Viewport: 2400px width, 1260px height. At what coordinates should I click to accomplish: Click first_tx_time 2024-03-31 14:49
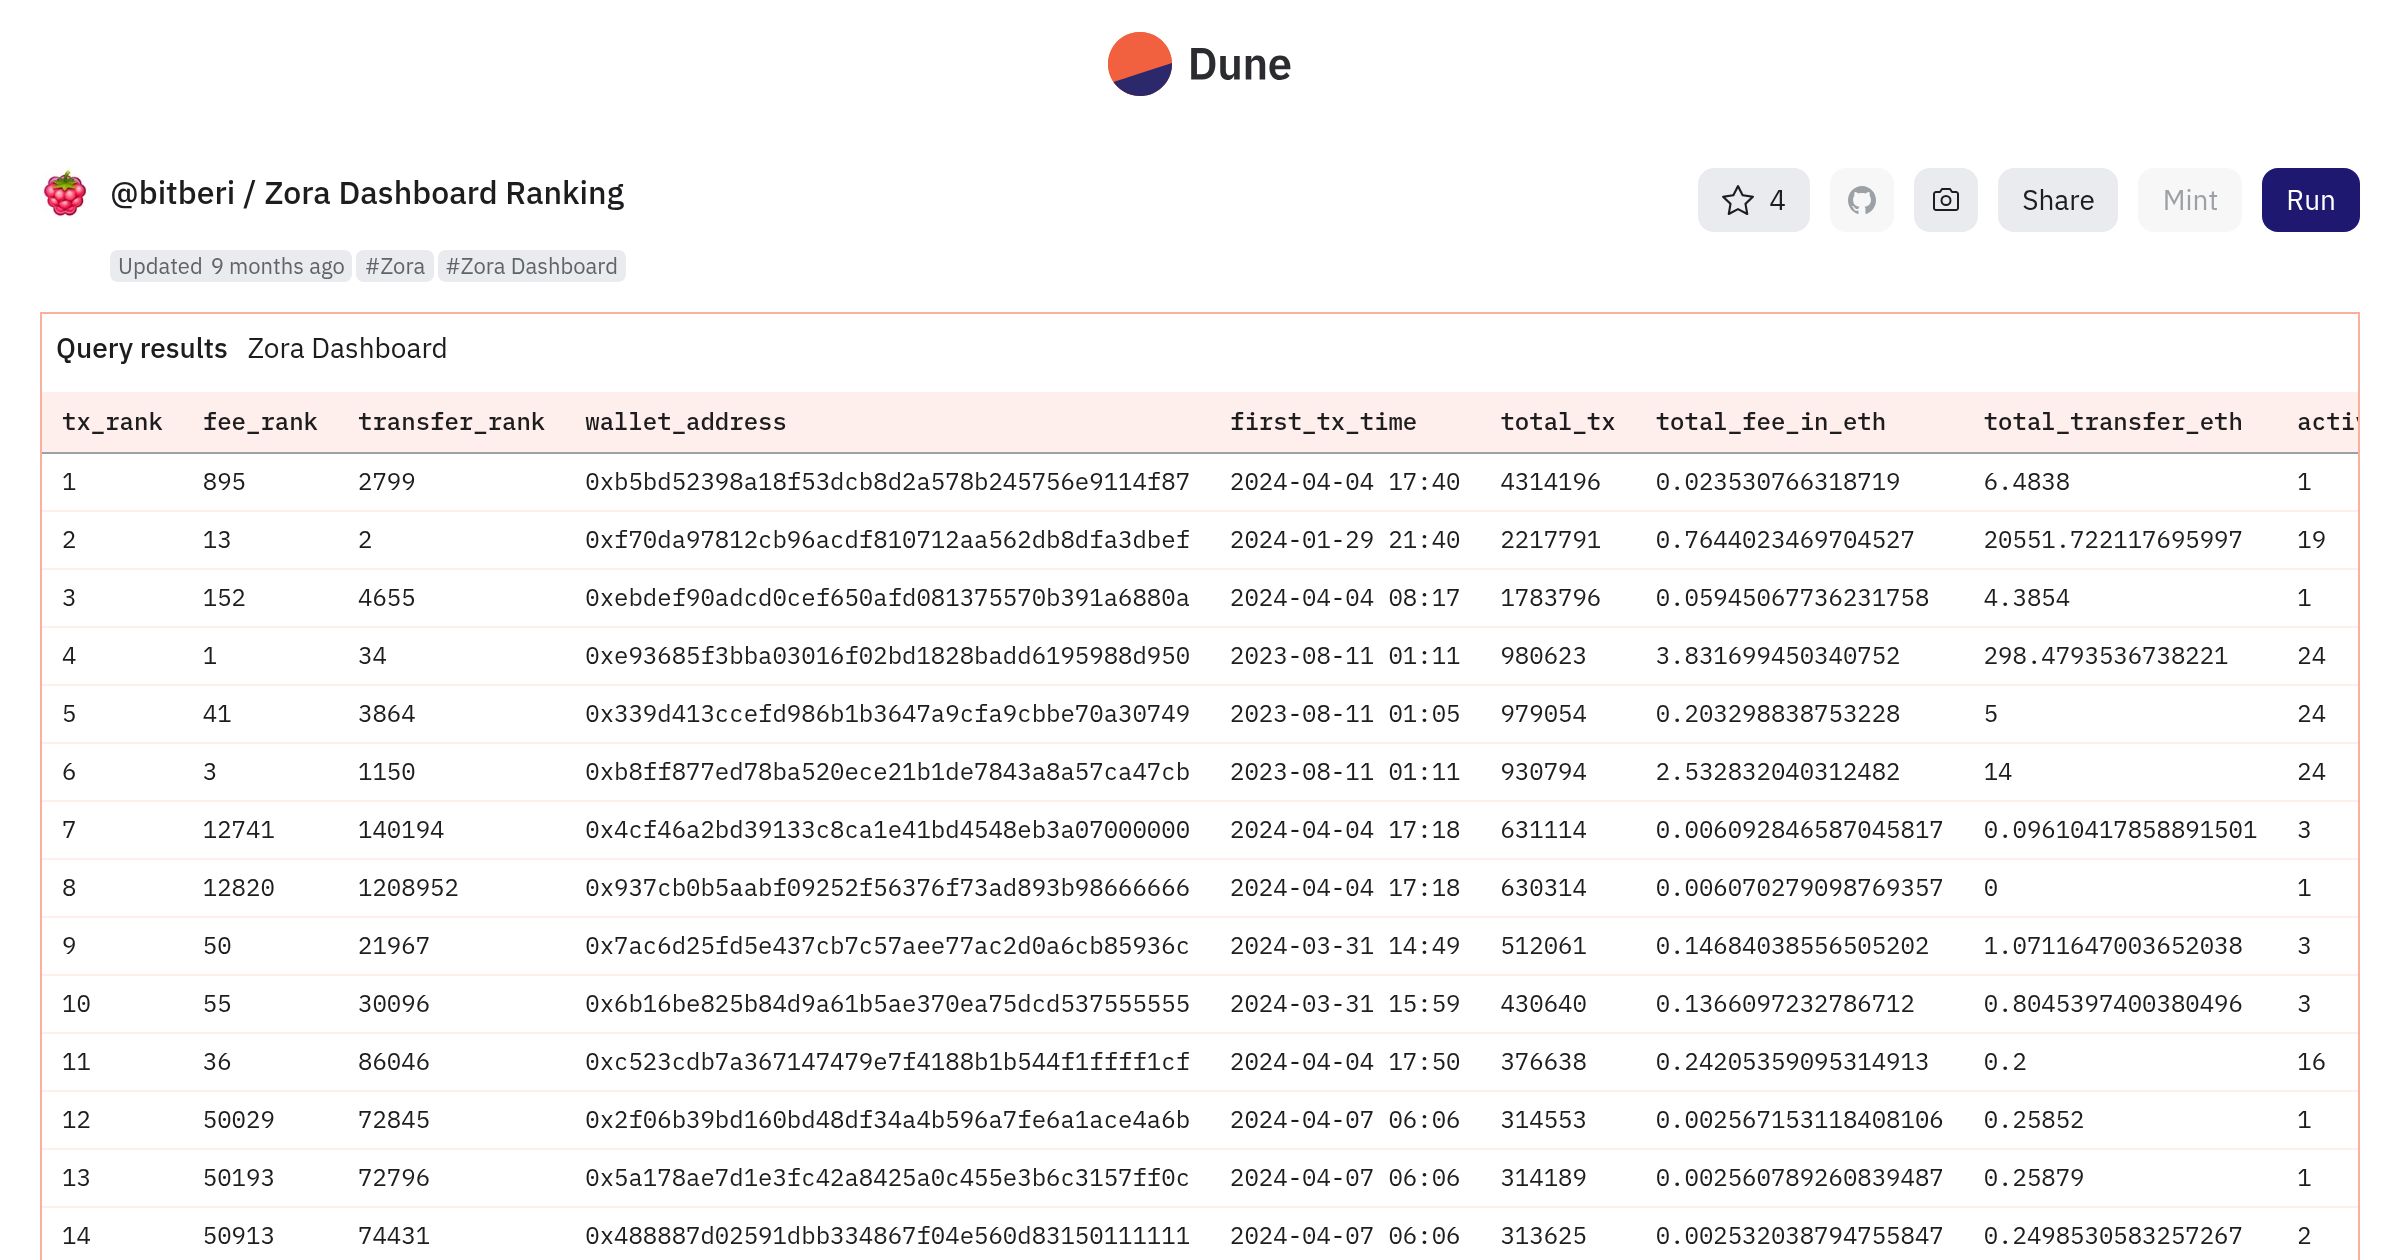(x=1345, y=946)
